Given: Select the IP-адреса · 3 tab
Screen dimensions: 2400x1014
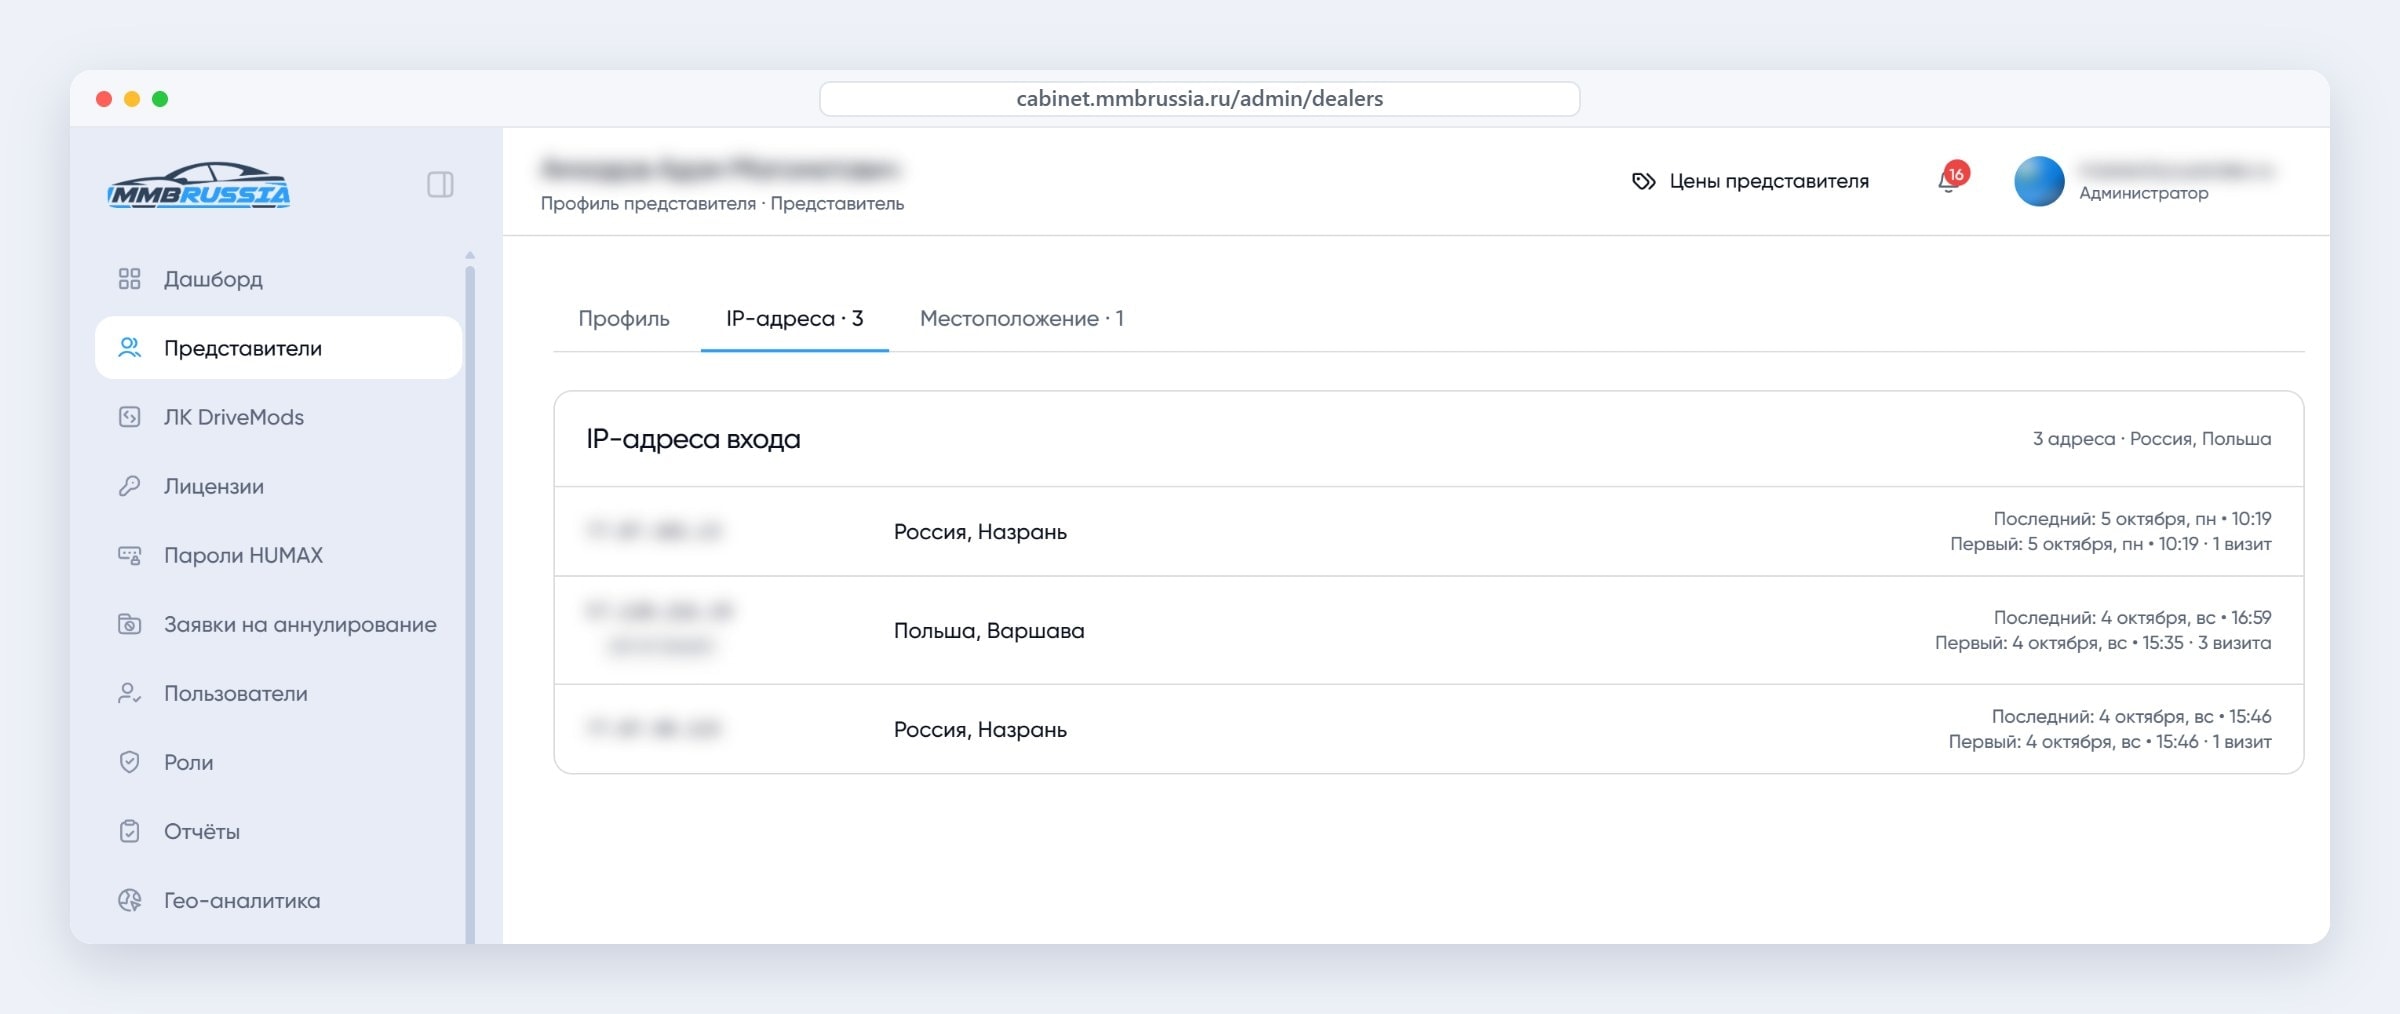Looking at the screenshot, I should pos(795,318).
